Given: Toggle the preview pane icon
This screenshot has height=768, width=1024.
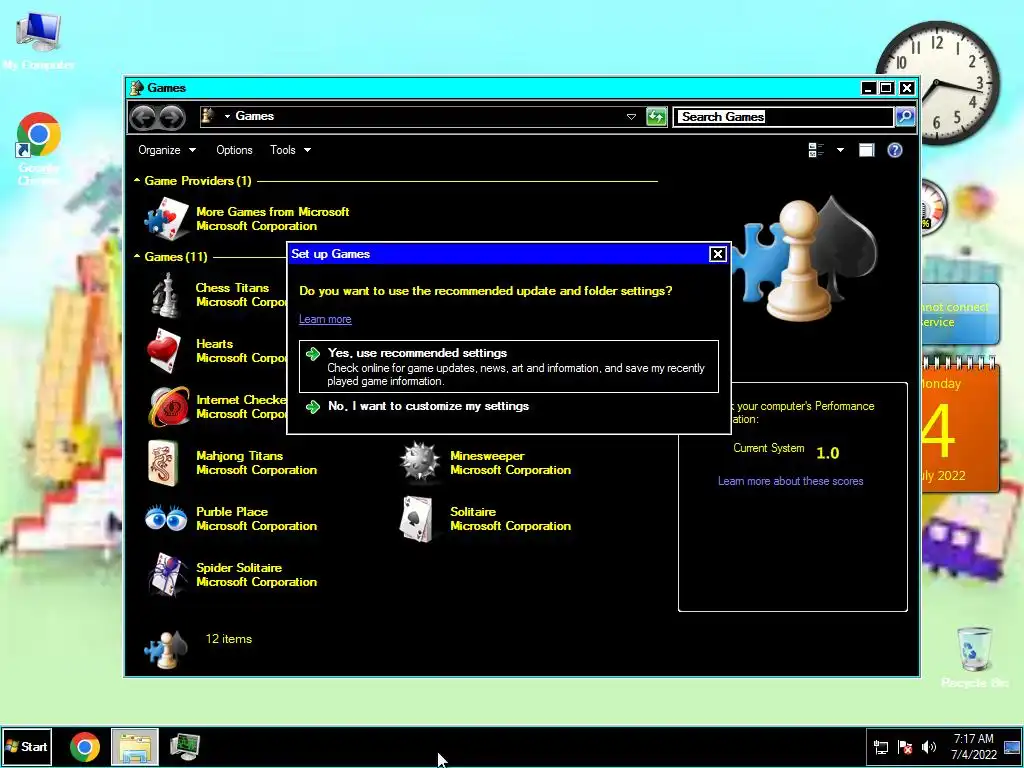Looking at the screenshot, I should point(866,150).
